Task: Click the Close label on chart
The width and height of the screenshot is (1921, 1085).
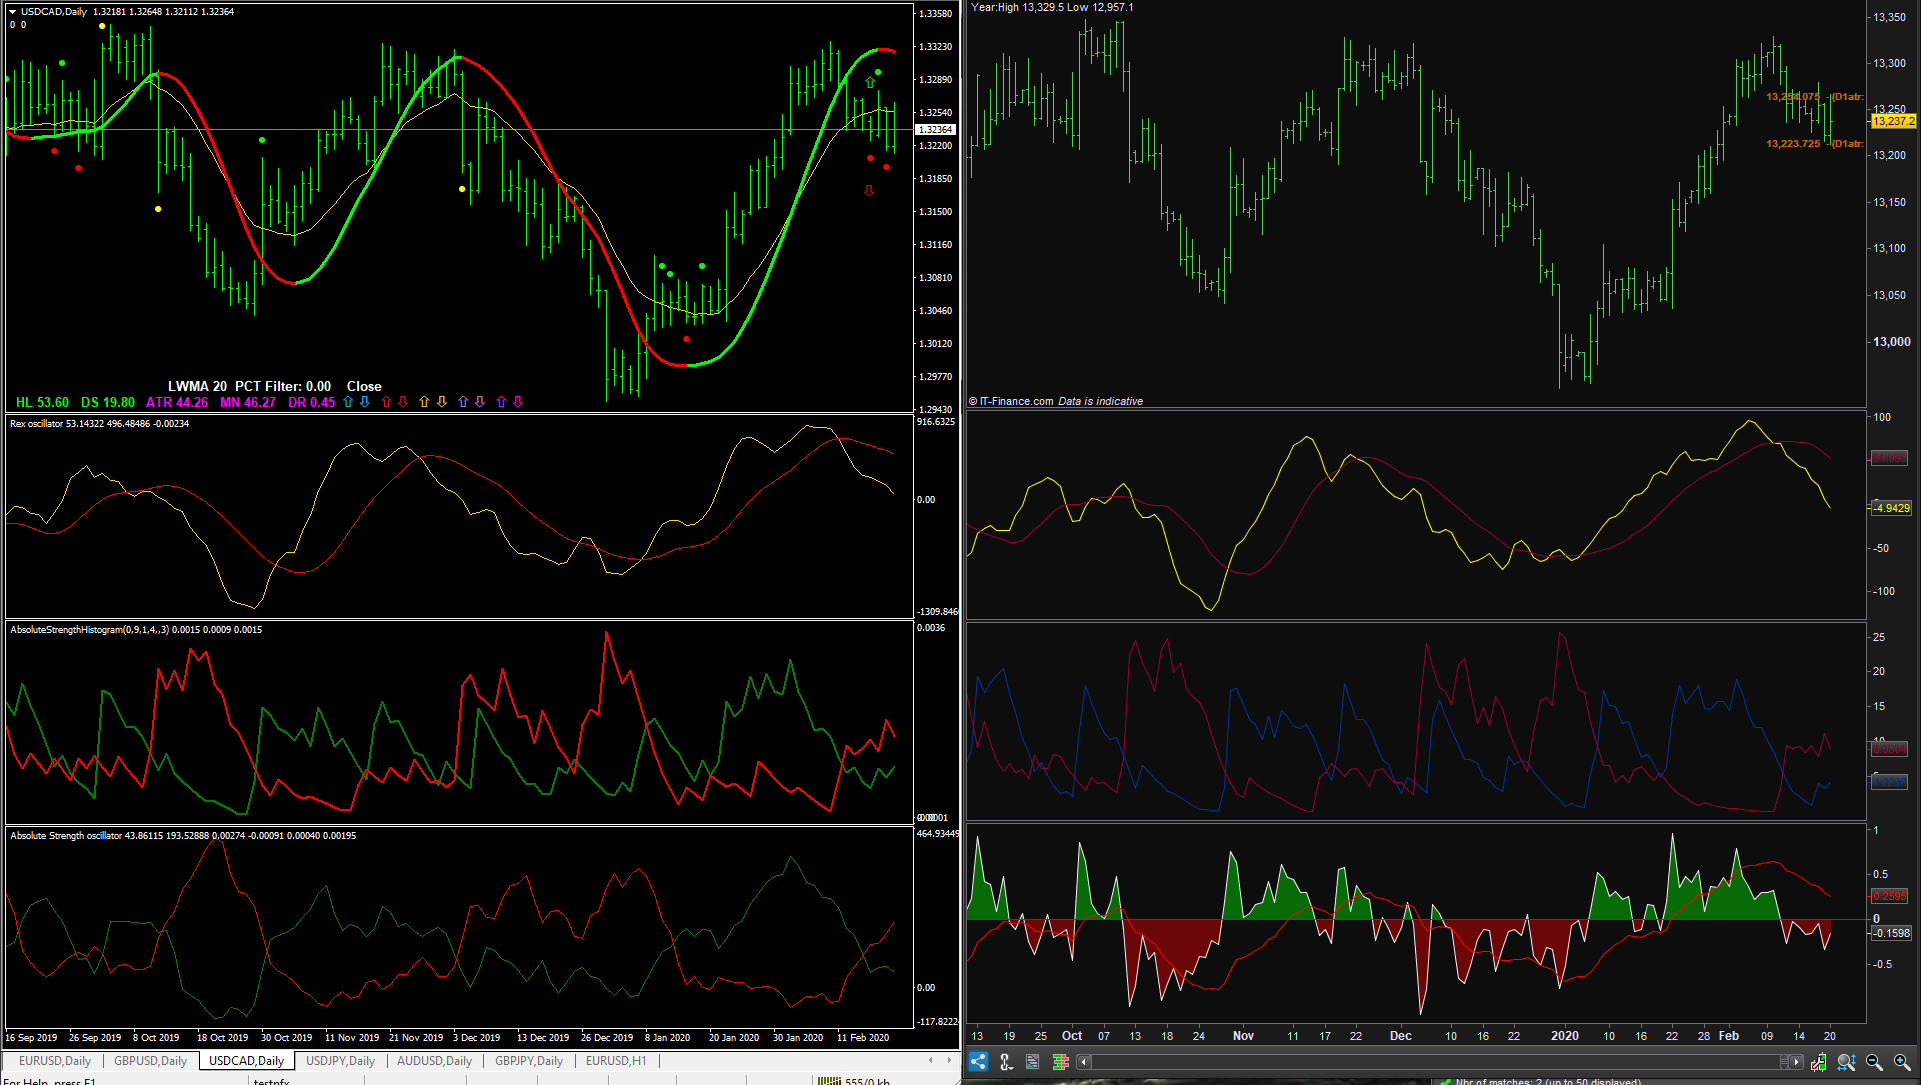Action: 364,386
